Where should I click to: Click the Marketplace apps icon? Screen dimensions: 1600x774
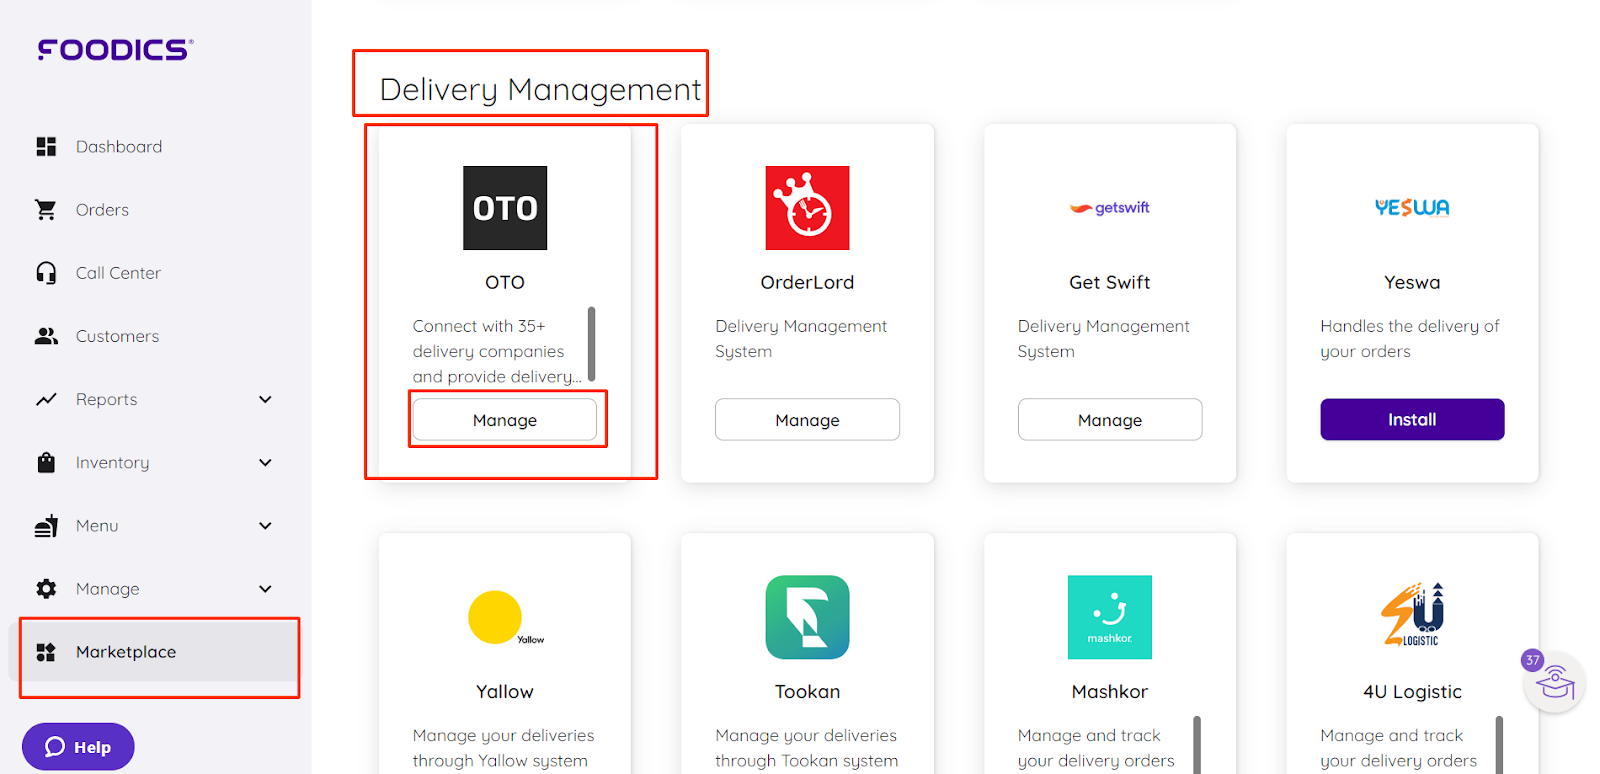(x=46, y=652)
